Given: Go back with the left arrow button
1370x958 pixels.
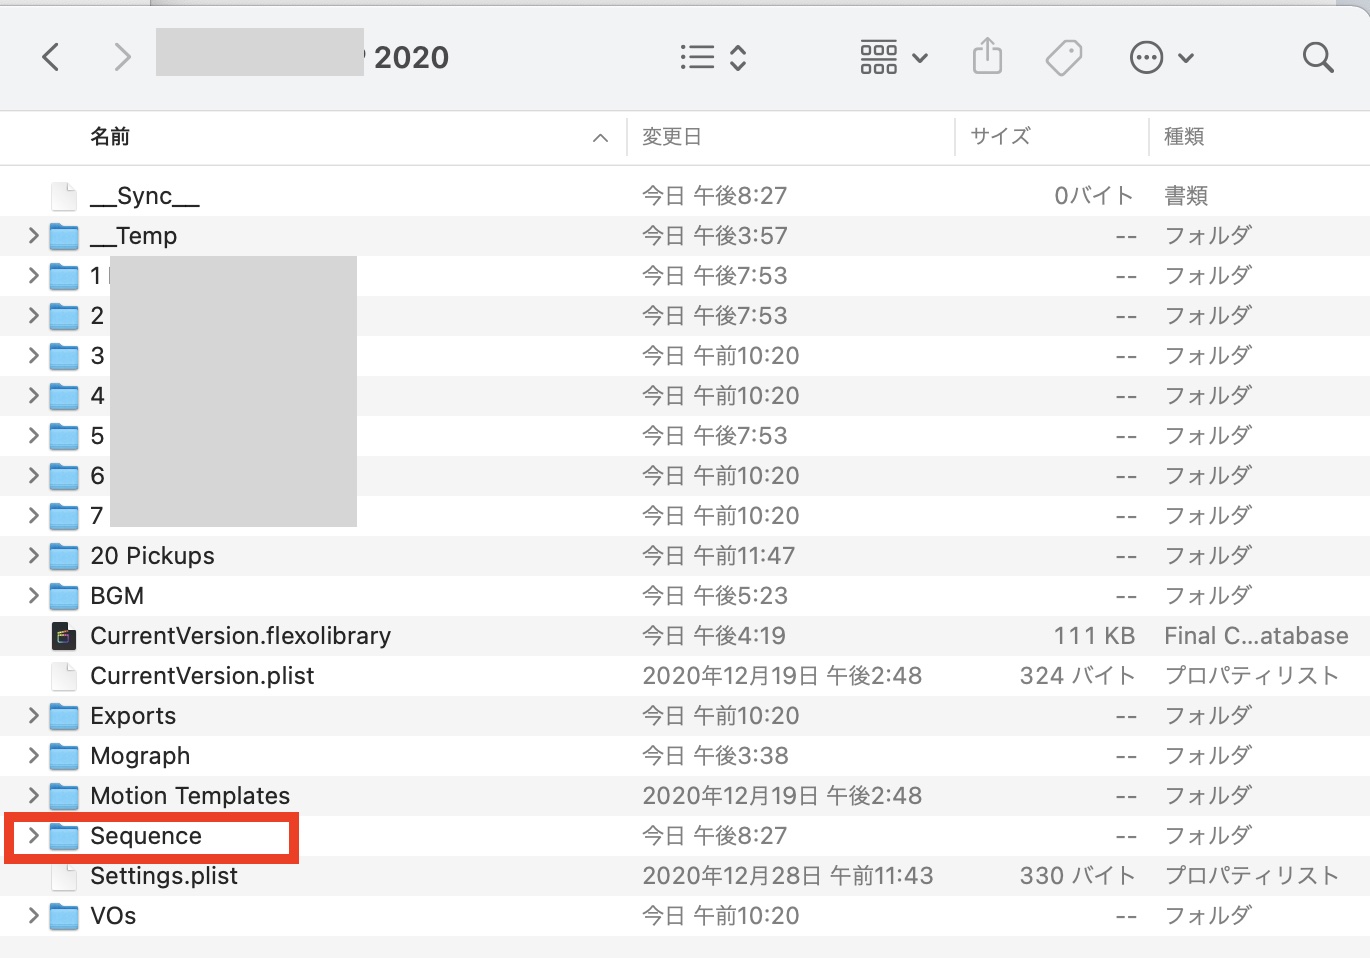Looking at the screenshot, I should [x=51, y=57].
